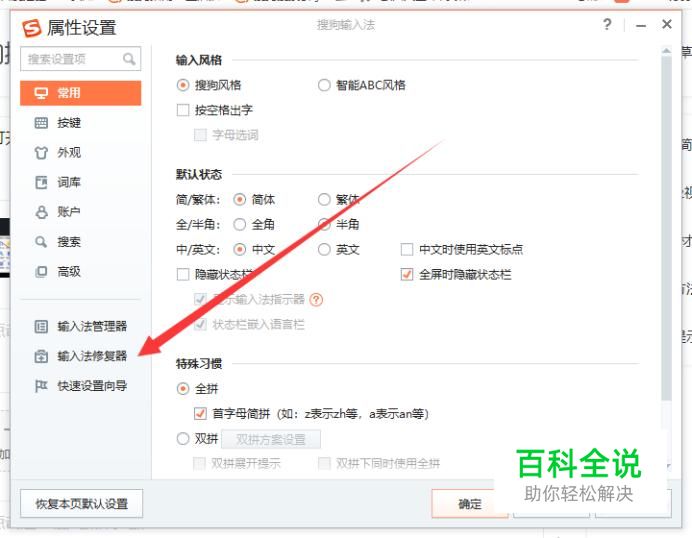
Task: Click the question mark help button in title bar
Action: pos(607,24)
